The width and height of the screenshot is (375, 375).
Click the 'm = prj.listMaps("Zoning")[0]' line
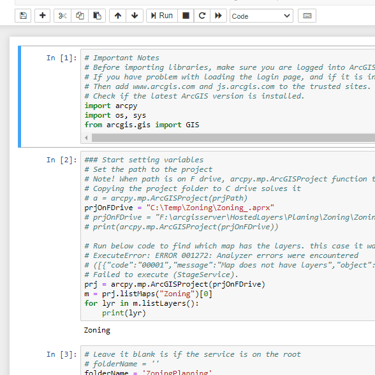(148, 294)
